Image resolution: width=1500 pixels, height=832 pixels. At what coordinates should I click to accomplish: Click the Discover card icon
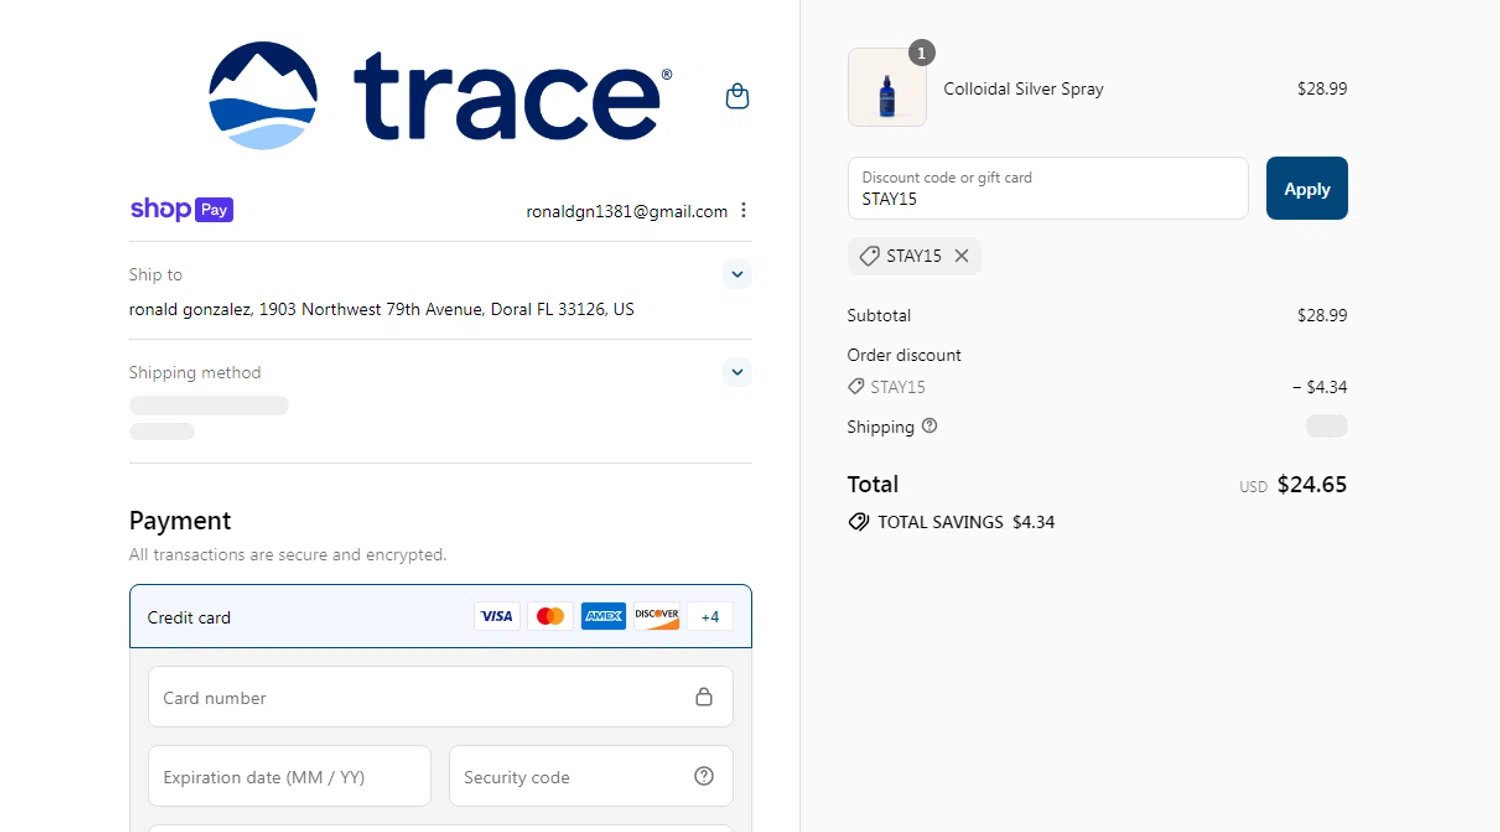tap(657, 616)
